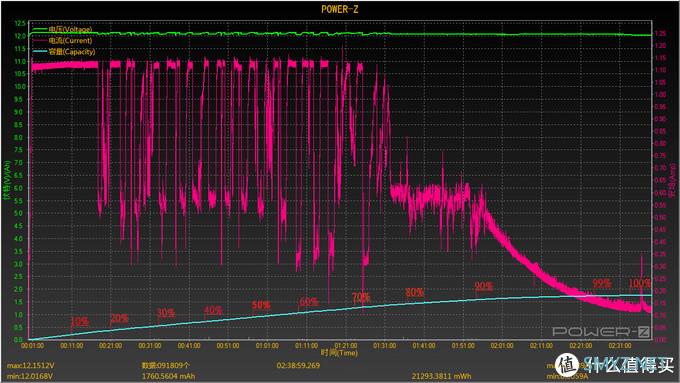
Task: Click the green Voltage legend line
Action: point(39,29)
